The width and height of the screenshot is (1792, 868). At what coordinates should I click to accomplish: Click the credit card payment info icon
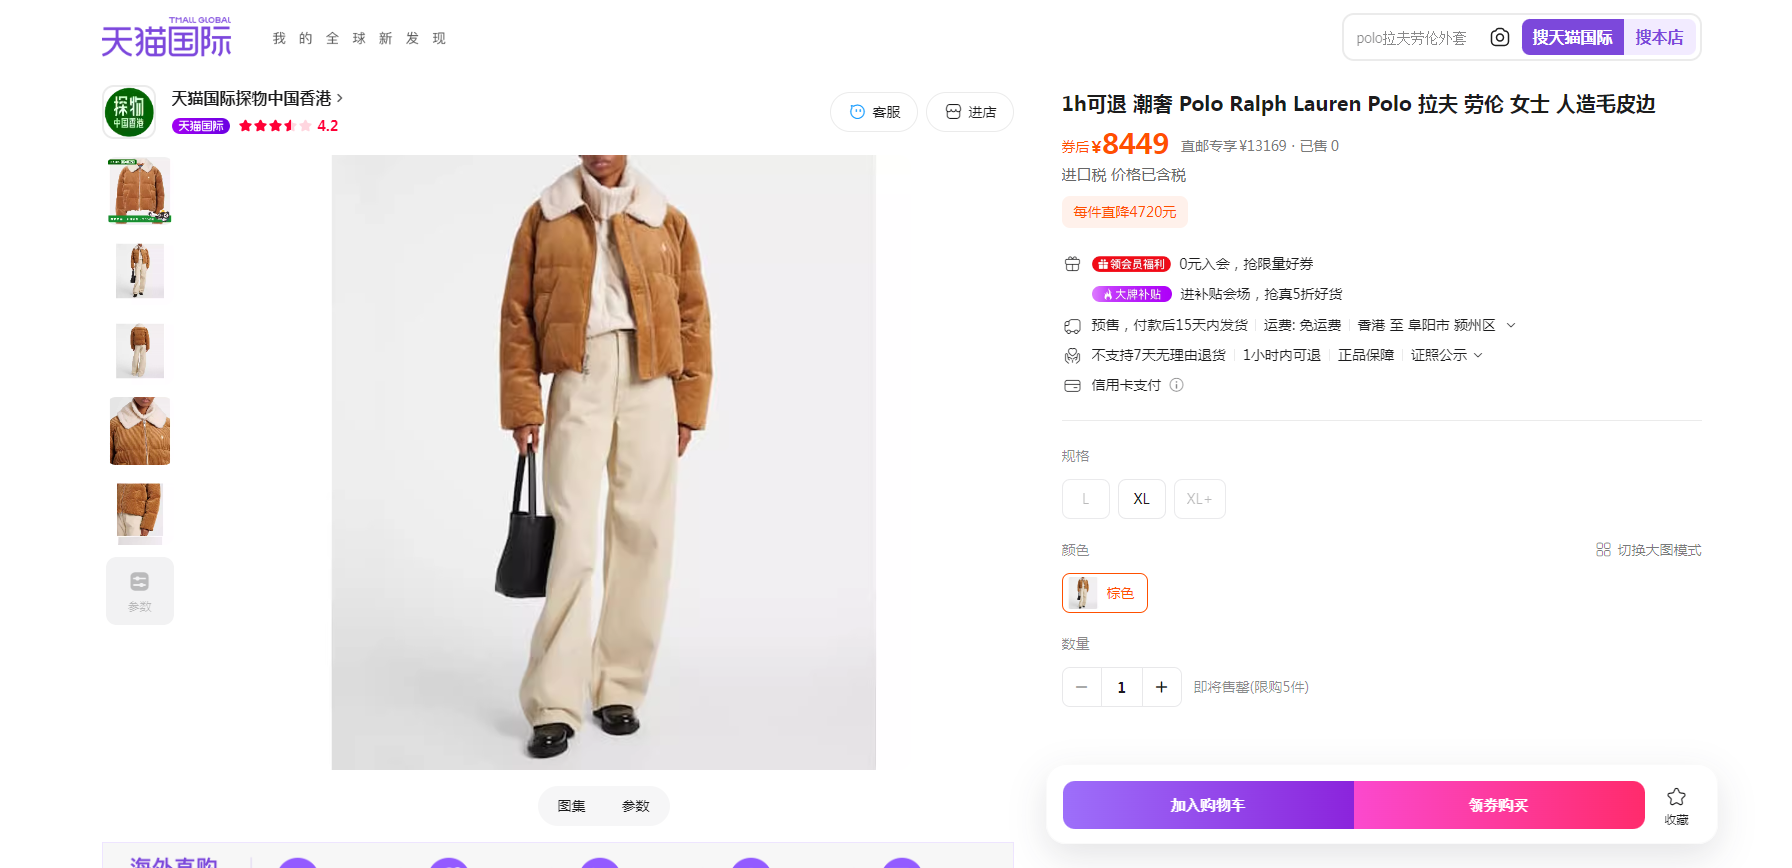pyautogui.click(x=1177, y=385)
